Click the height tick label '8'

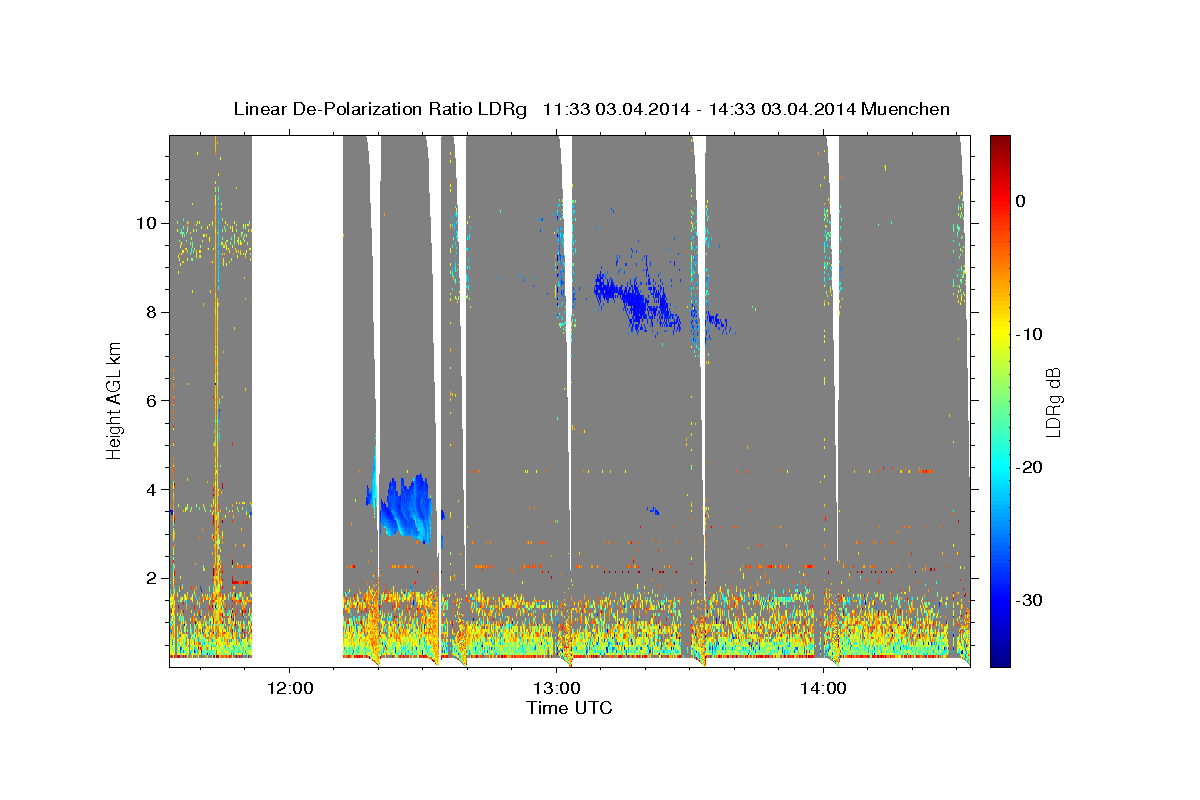point(152,312)
